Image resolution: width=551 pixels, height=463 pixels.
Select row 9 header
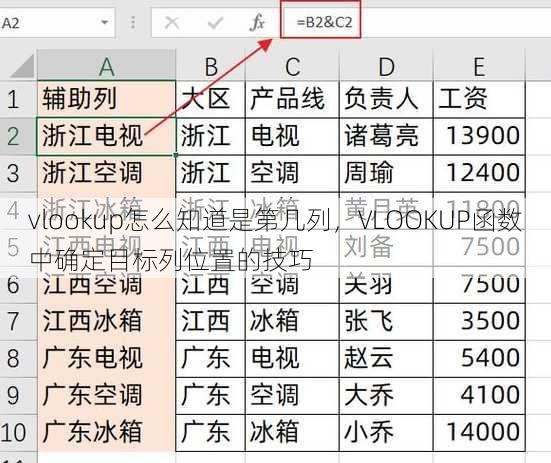pyautogui.click(x=18, y=396)
